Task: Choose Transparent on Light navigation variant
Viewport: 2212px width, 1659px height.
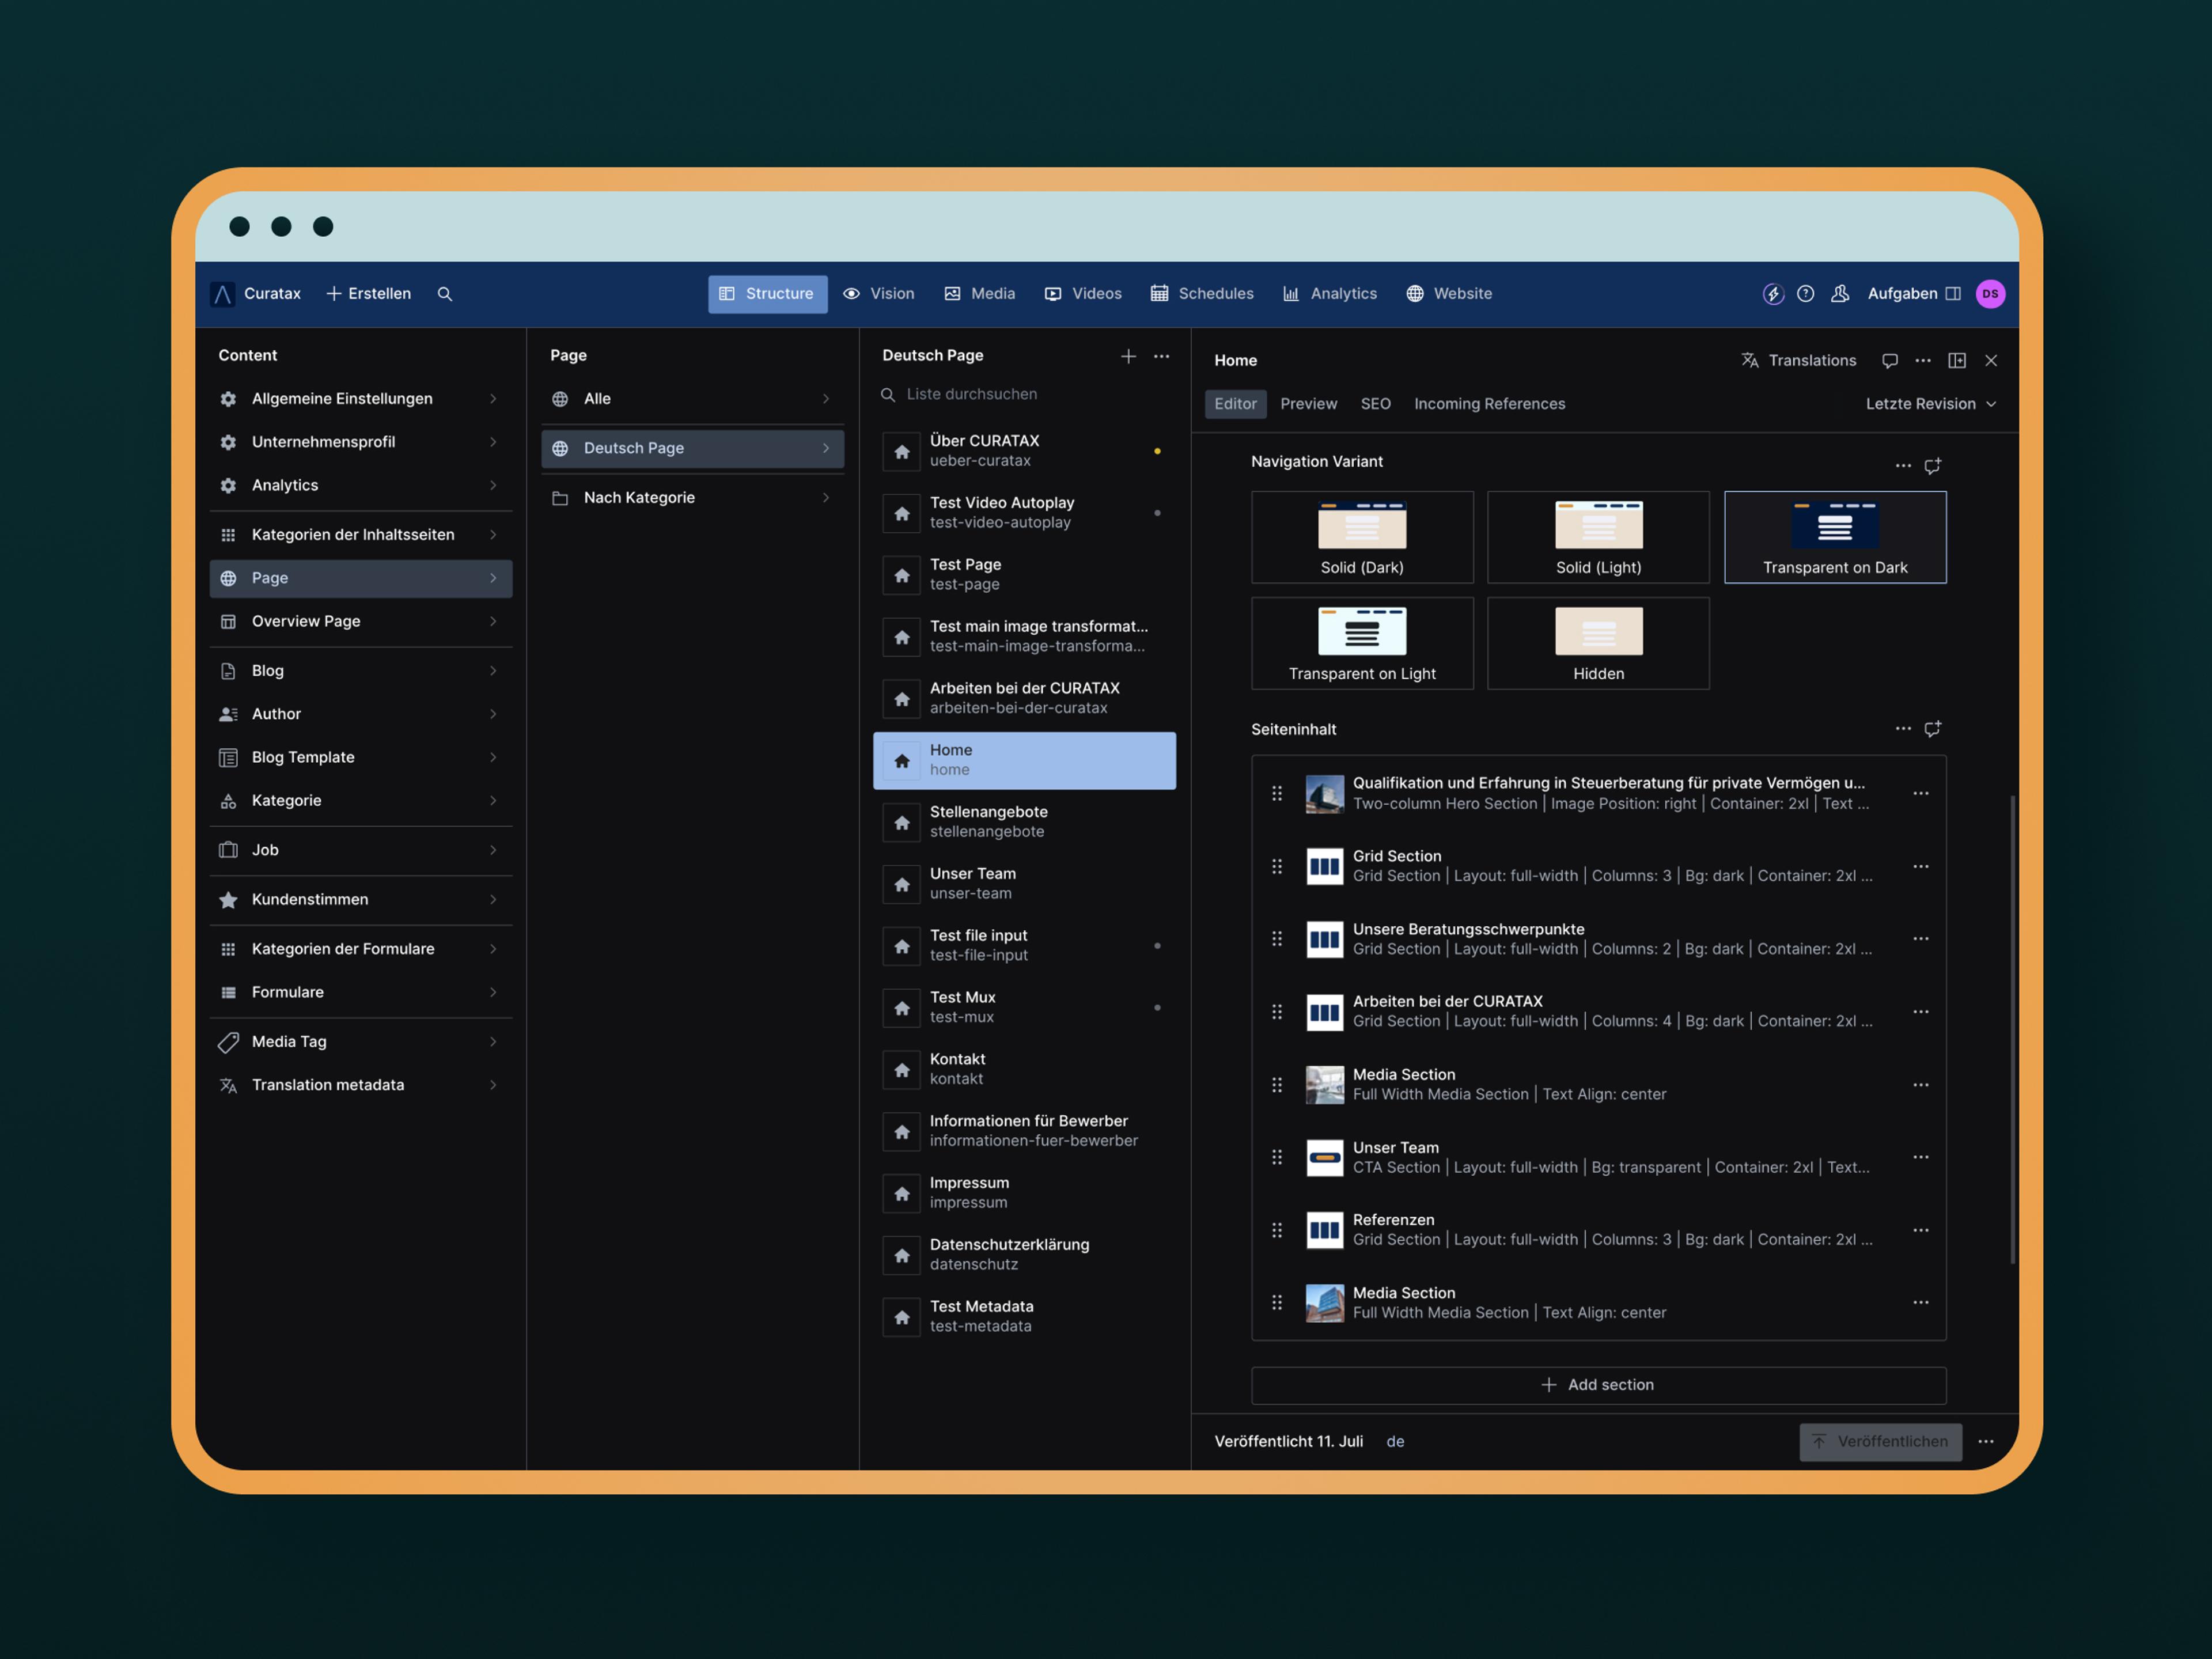Action: coord(1362,643)
